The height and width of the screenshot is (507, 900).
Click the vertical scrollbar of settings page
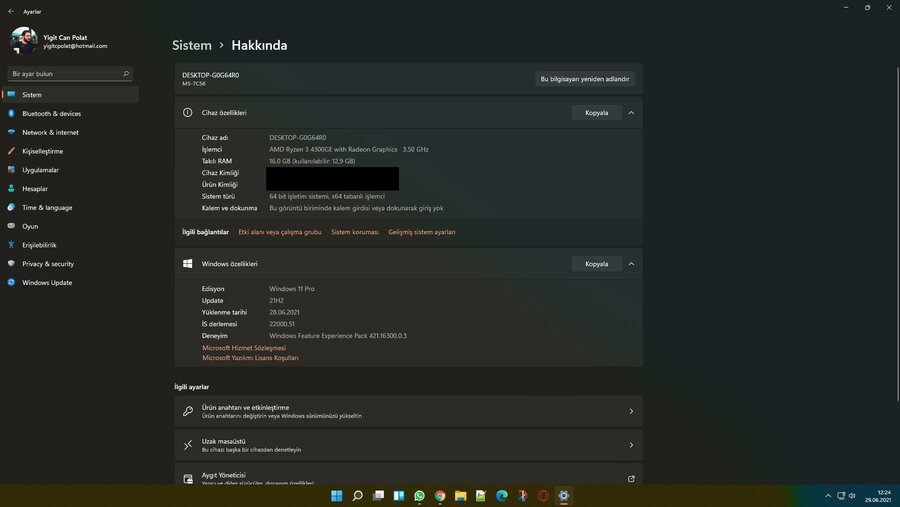point(898,234)
